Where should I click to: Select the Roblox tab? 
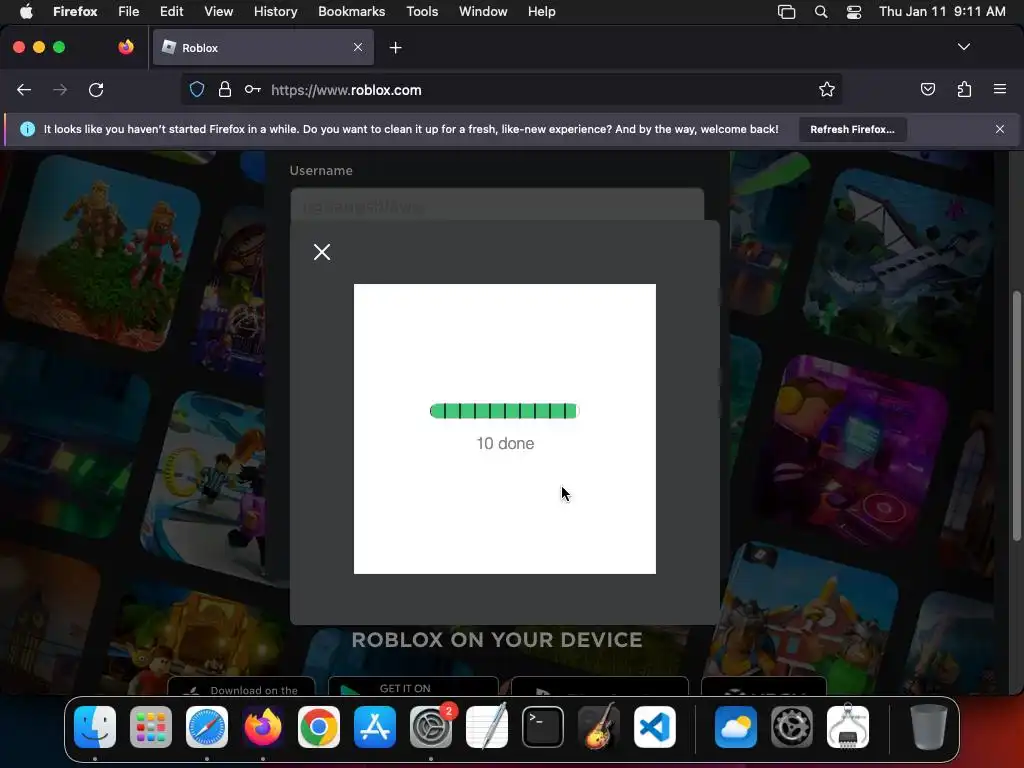(263, 48)
